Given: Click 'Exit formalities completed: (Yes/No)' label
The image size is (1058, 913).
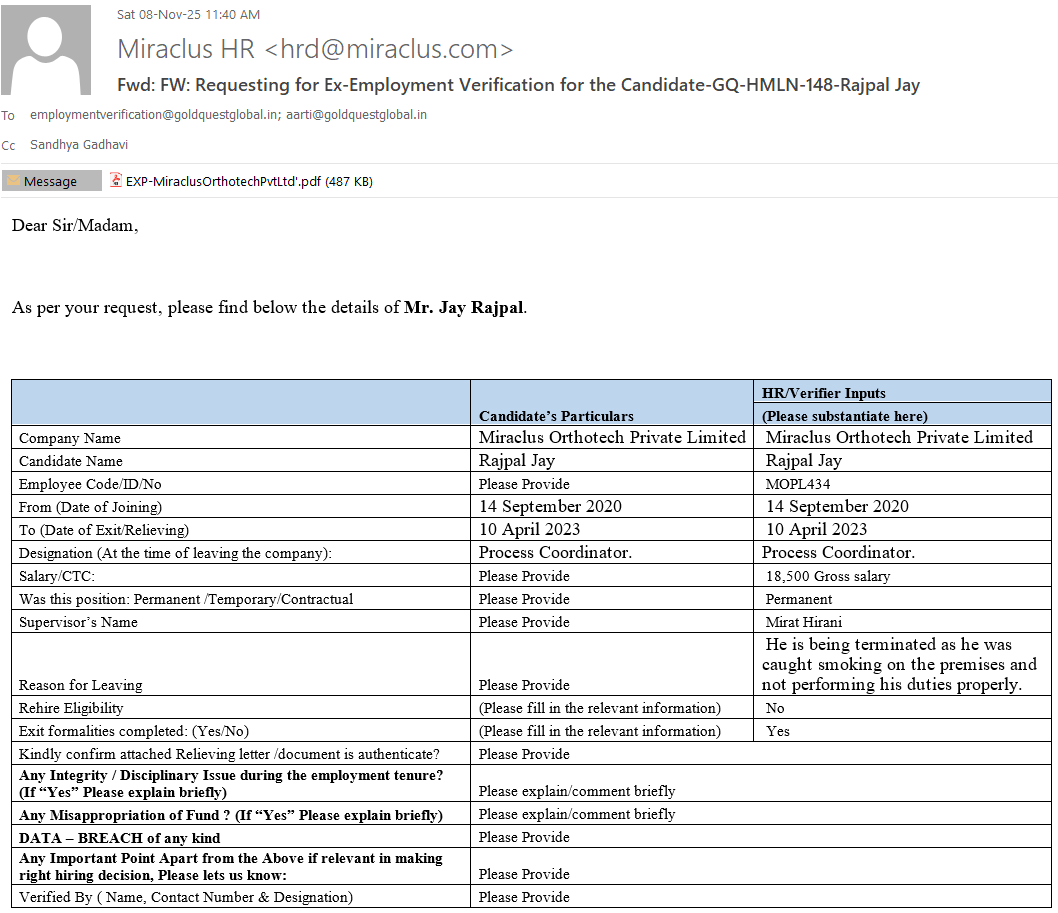Looking at the screenshot, I should (134, 731).
